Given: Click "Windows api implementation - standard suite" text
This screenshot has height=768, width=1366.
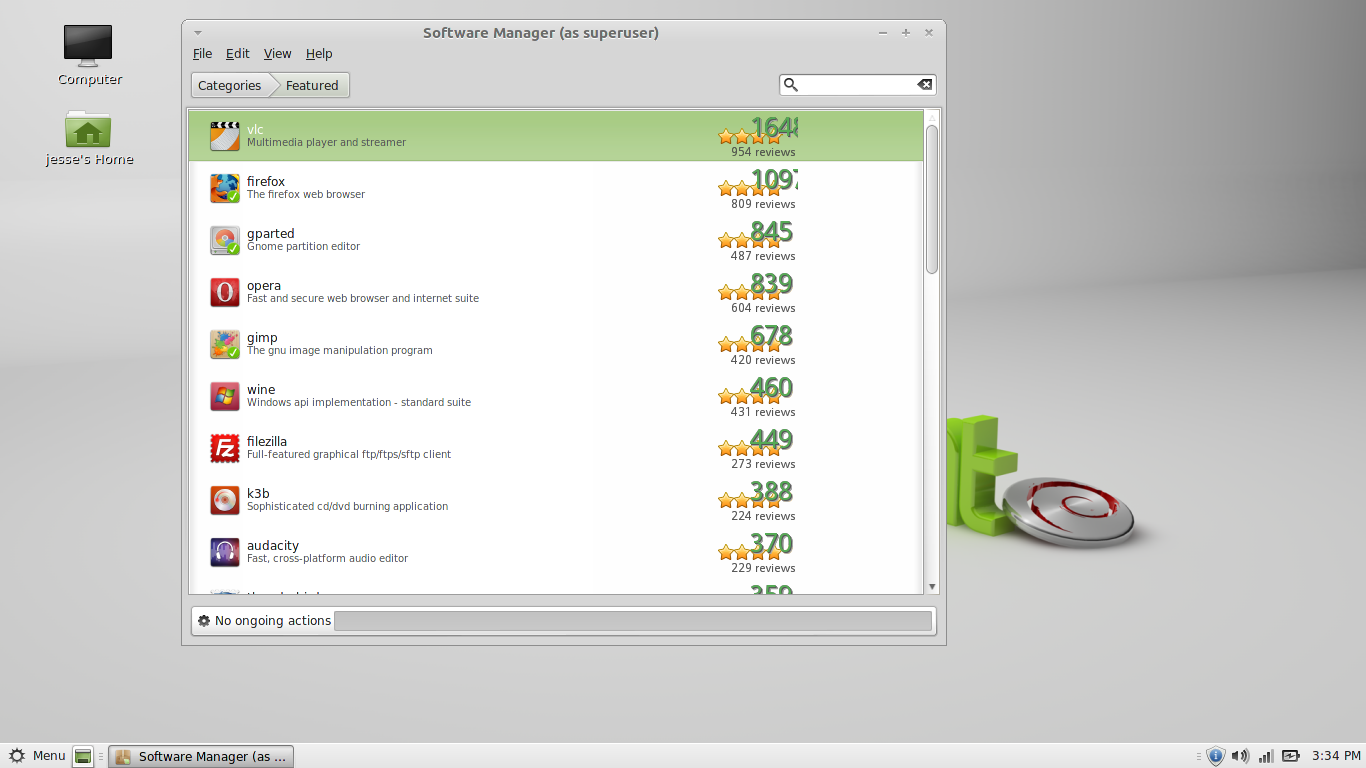Looking at the screenshot, I should (359, 403).
